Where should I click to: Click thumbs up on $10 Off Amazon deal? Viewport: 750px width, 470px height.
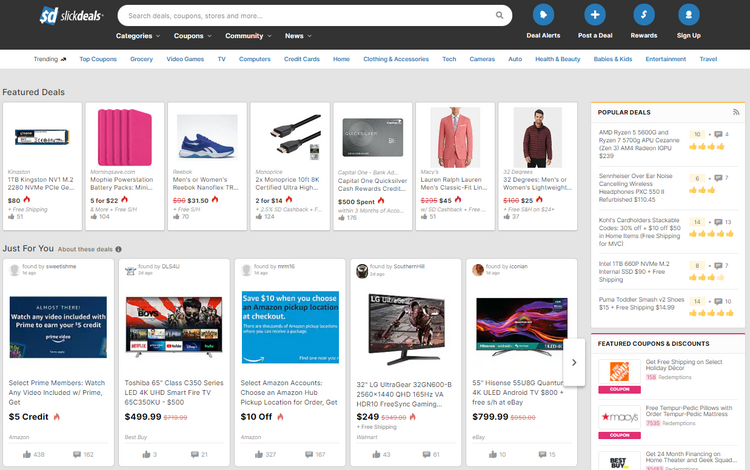[x=259, y=454]
